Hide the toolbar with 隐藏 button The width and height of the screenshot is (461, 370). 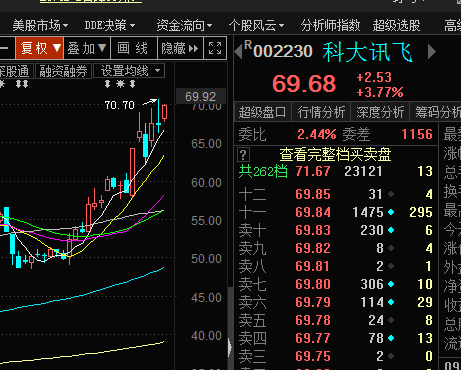point(180,48)
